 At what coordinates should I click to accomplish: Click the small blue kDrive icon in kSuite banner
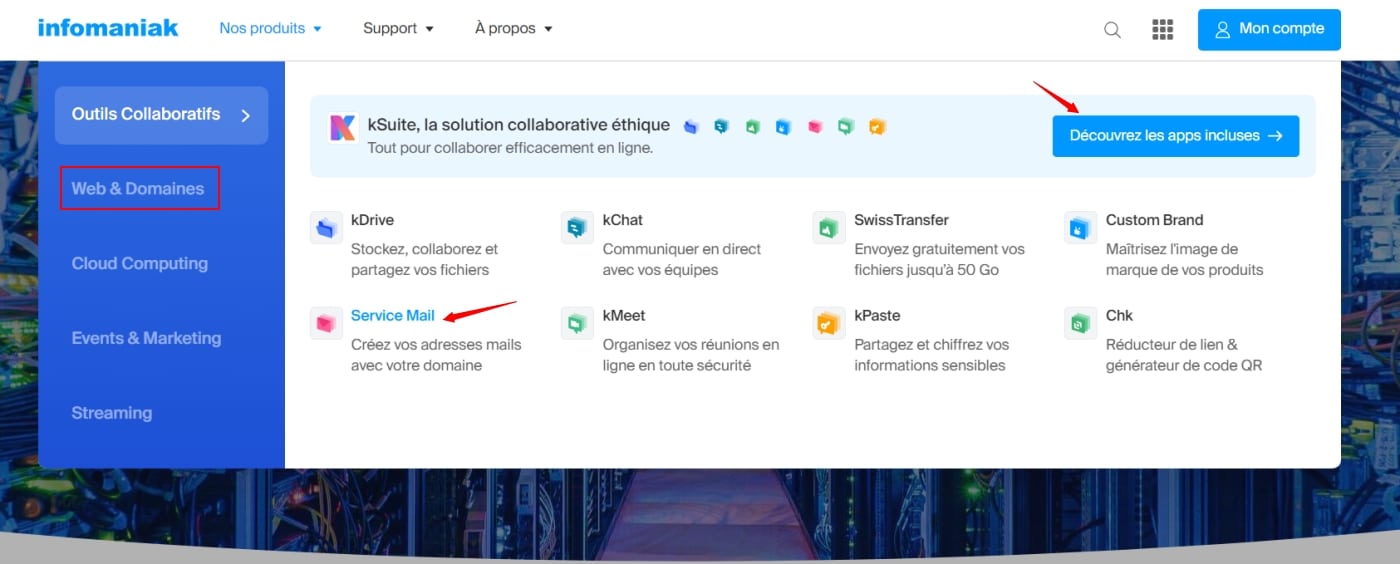[x=690, y=127]
